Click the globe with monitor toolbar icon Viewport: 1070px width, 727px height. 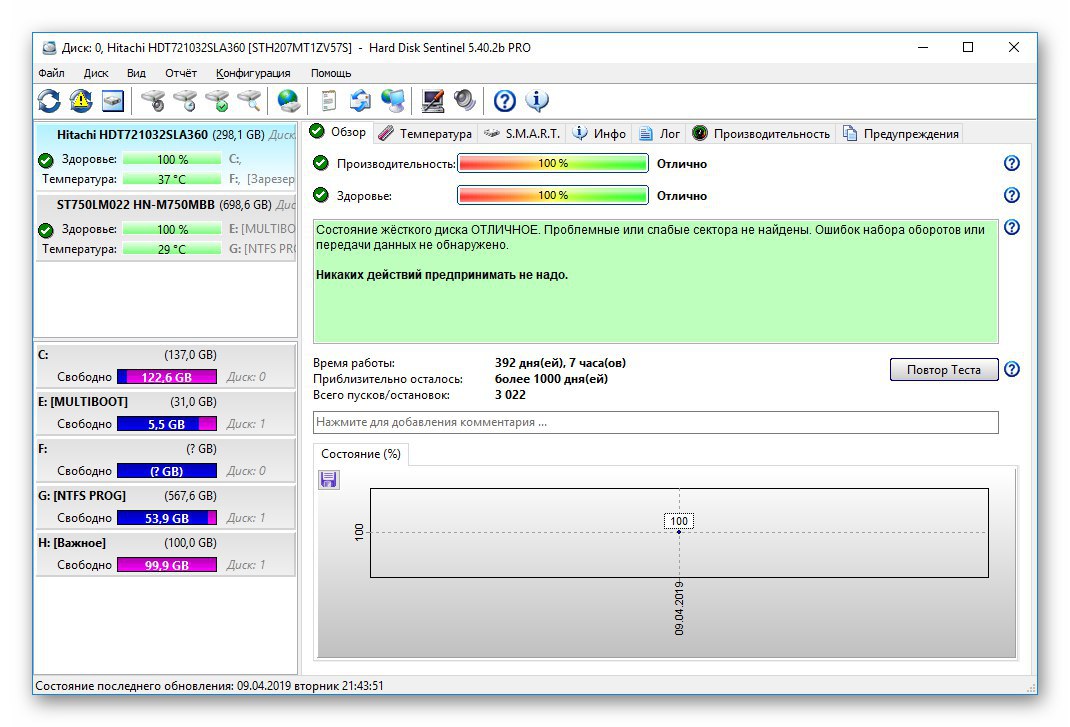[x=392, y=101]
